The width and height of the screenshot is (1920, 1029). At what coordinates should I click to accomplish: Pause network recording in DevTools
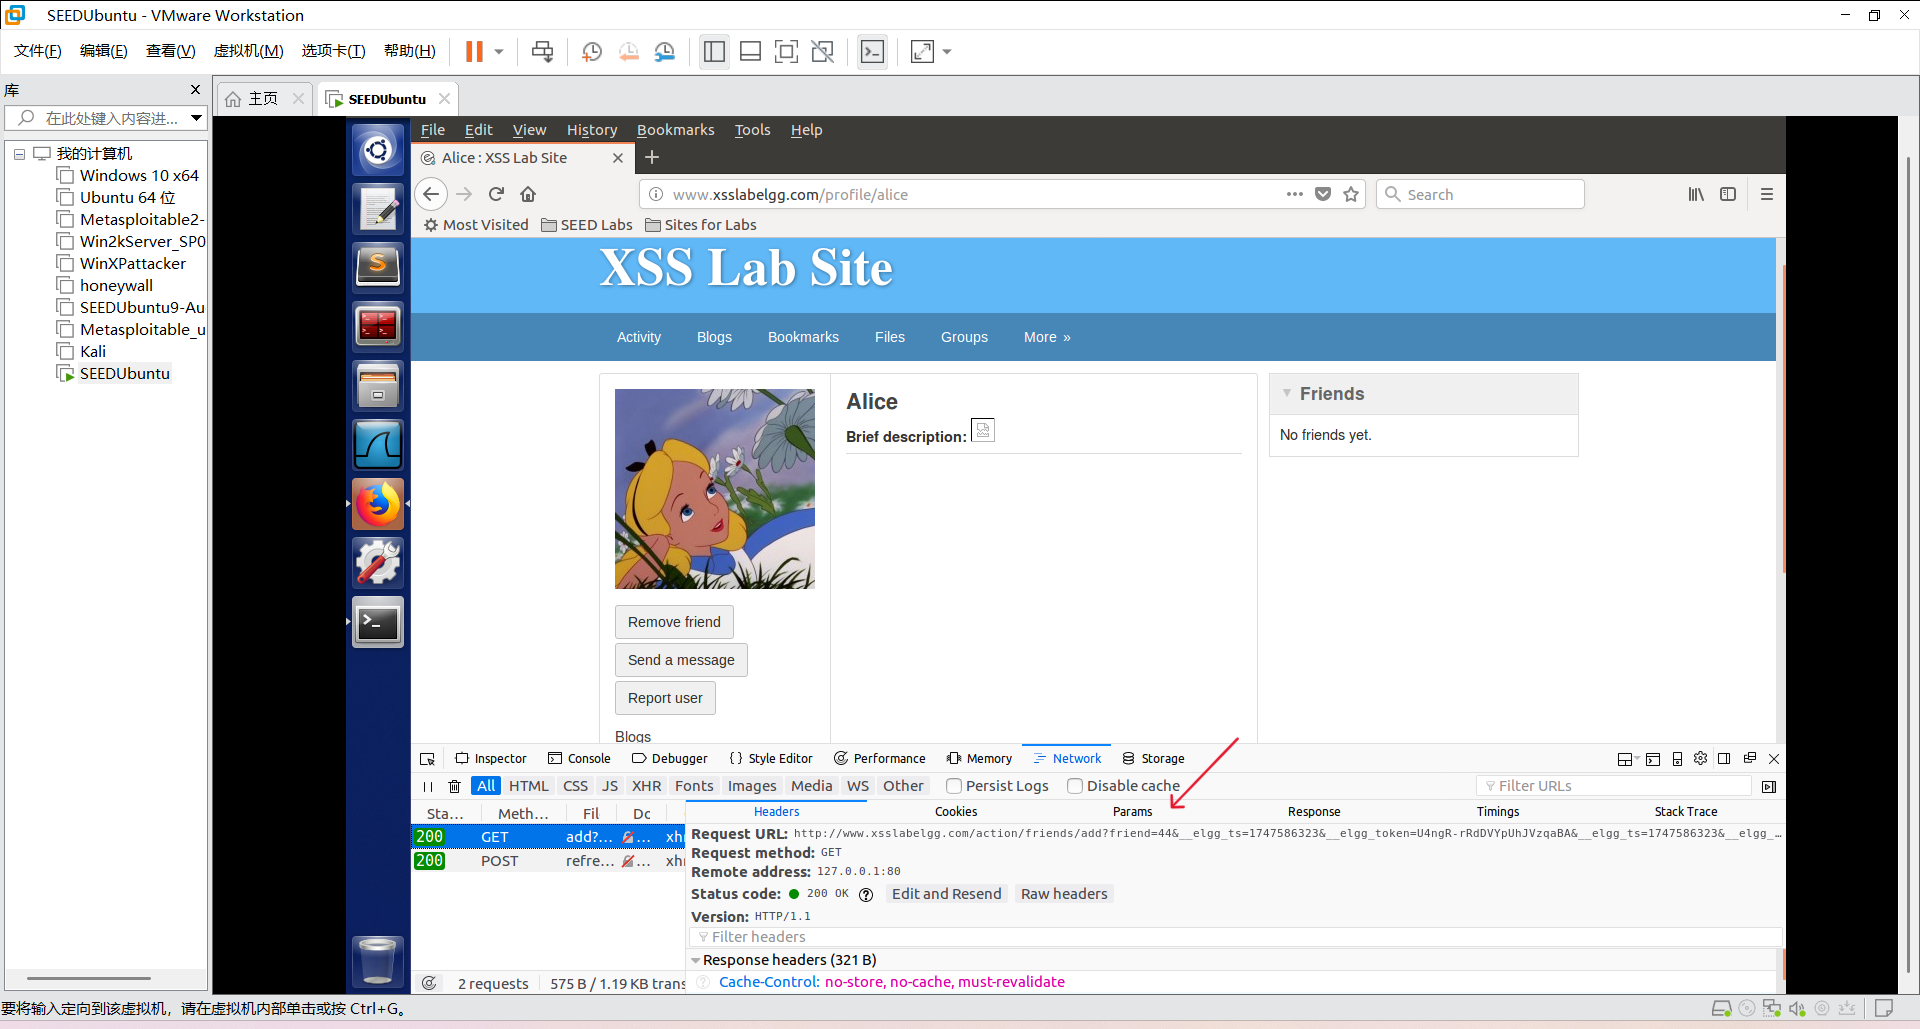click(428, 786)
